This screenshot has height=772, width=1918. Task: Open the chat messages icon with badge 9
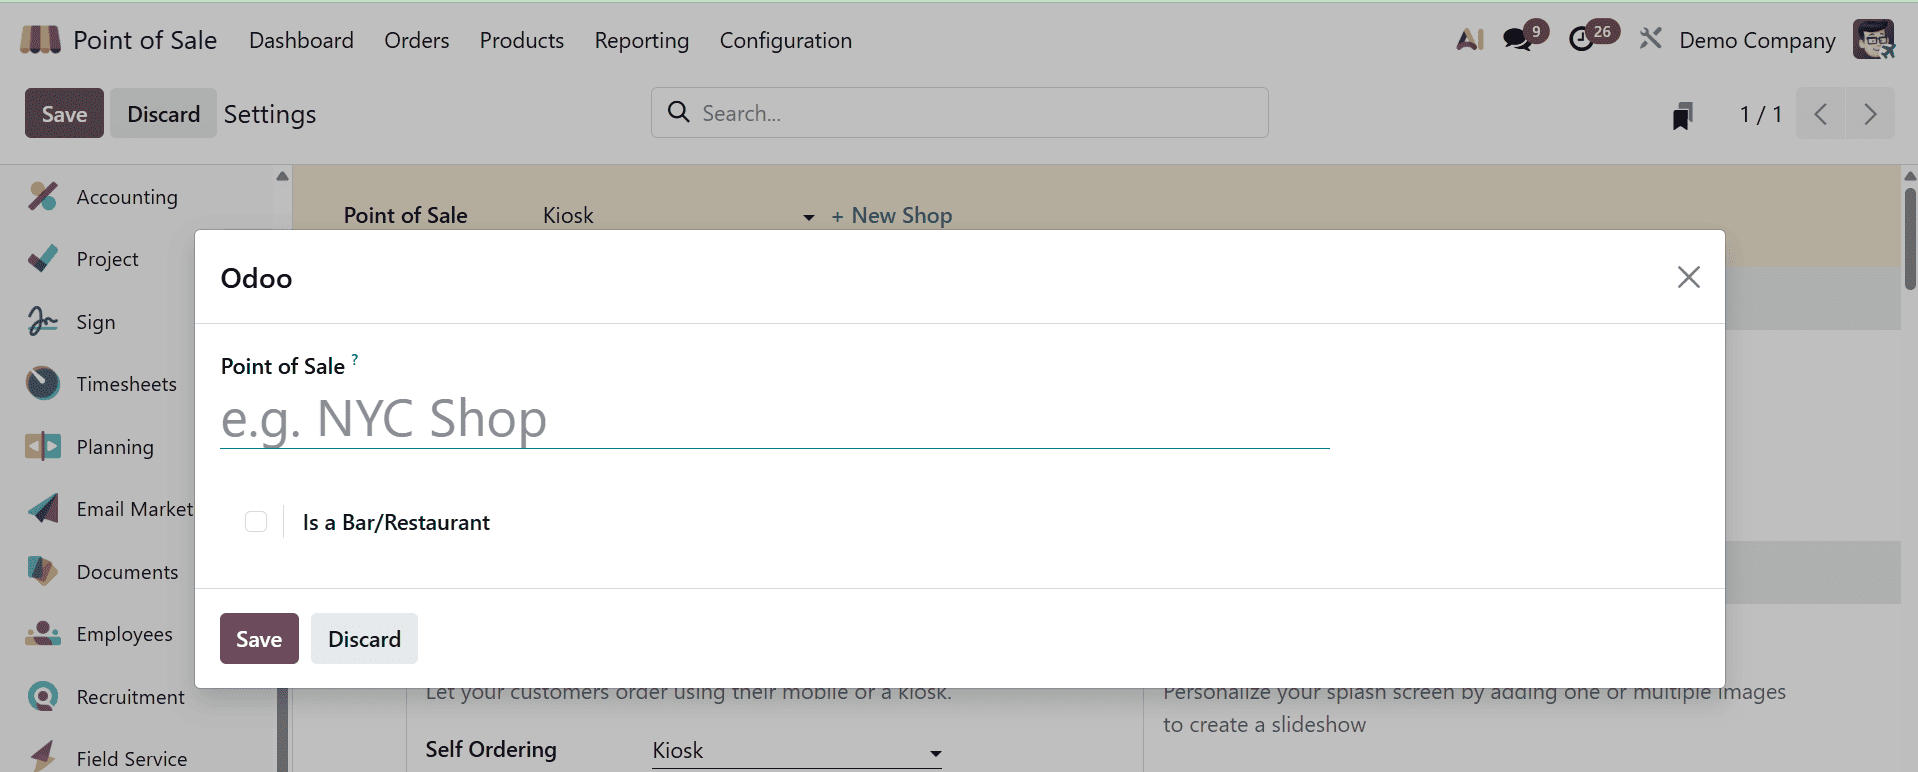pyautogui.click(x=1518, y=40)
